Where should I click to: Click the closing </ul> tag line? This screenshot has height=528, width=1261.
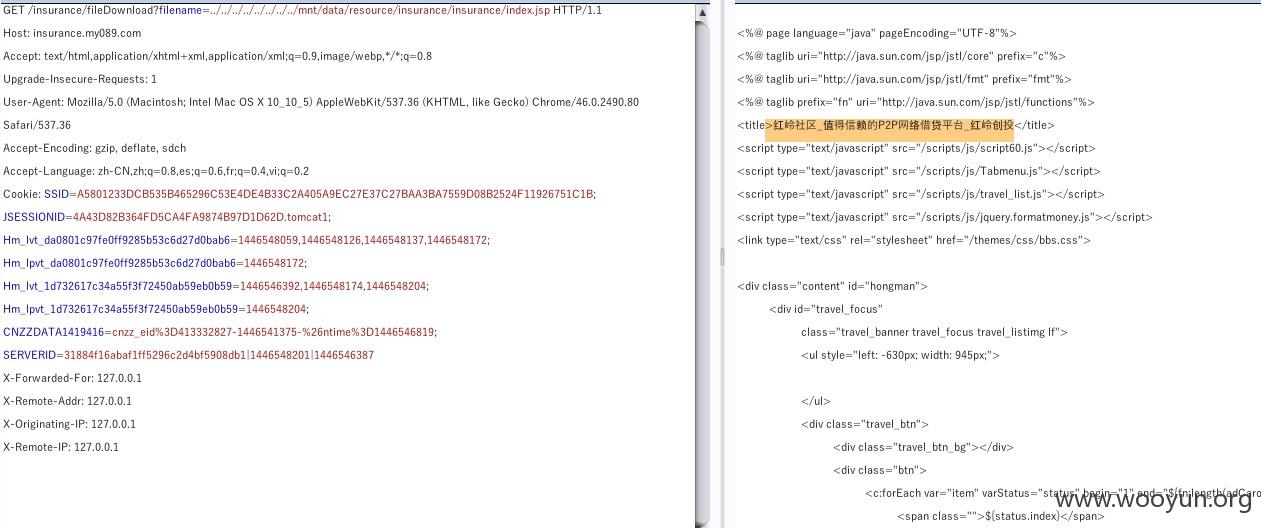(x=816, y=401)
